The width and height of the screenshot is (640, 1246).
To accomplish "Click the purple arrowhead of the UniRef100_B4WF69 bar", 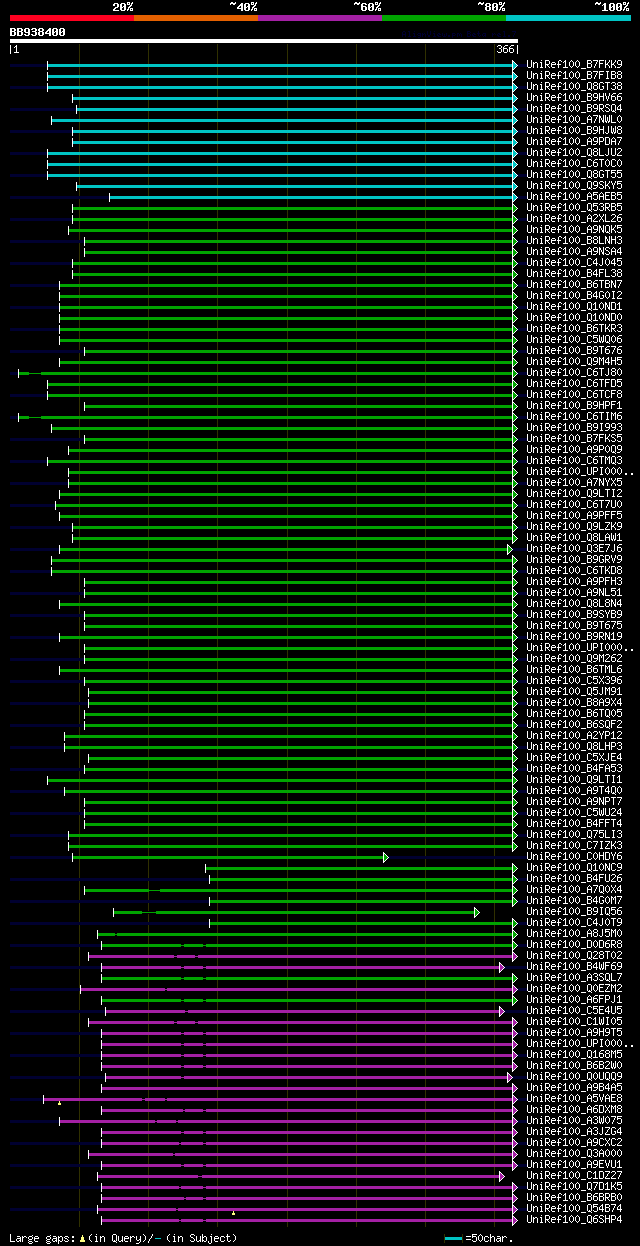I will point(502,967).
